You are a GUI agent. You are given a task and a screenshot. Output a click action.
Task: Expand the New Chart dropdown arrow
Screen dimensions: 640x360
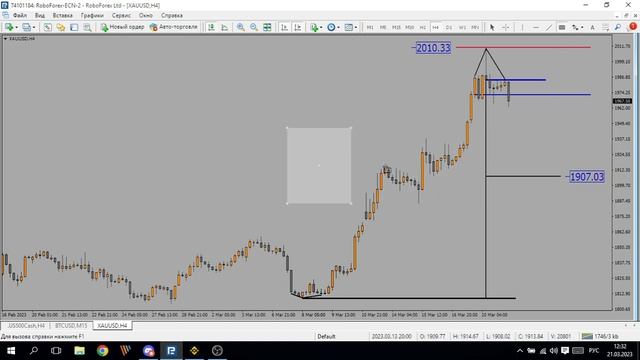[x=16, y=27]
